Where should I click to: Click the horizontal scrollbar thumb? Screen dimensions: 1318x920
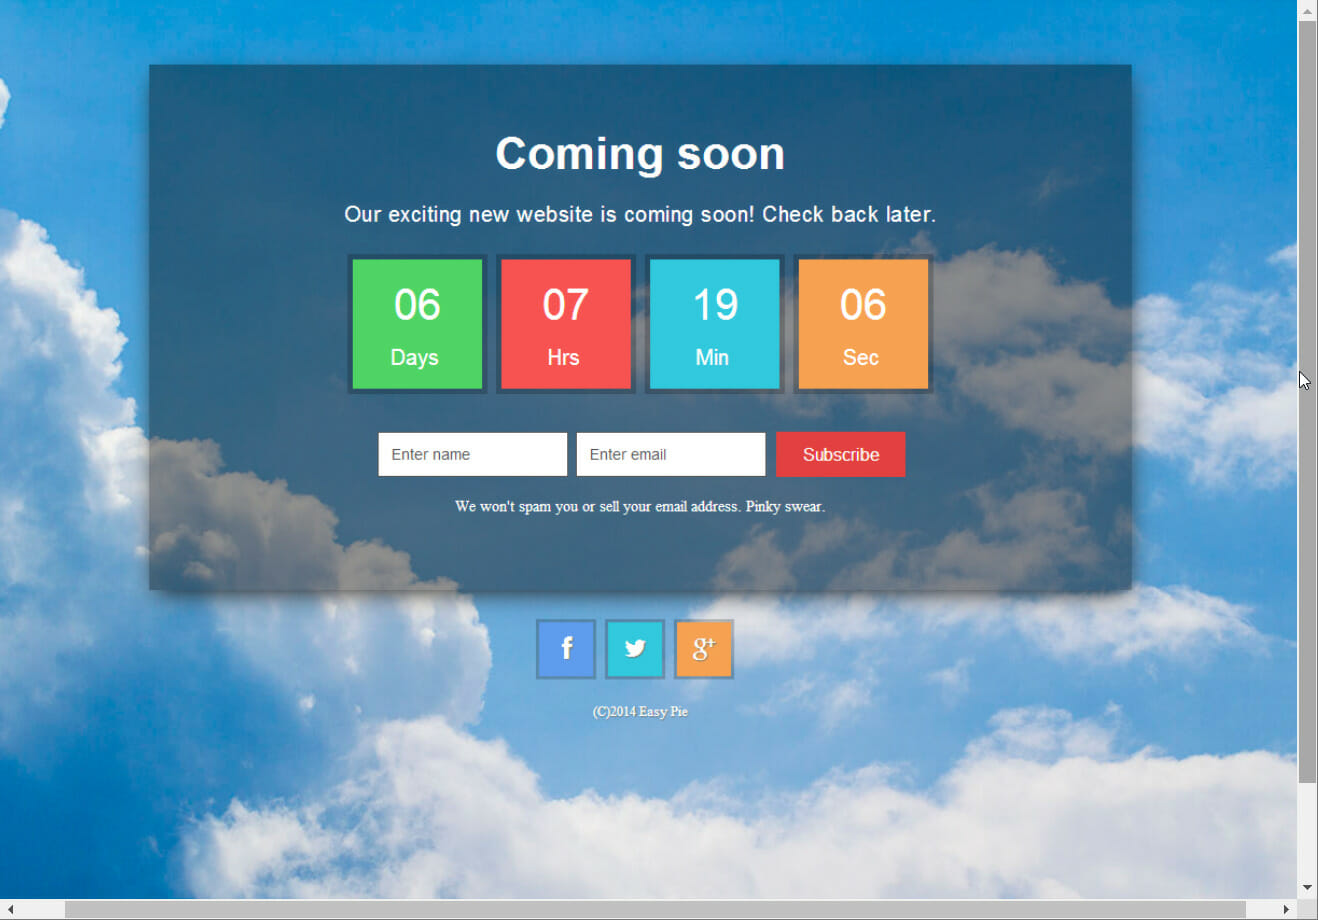click(x=655, y=910)
